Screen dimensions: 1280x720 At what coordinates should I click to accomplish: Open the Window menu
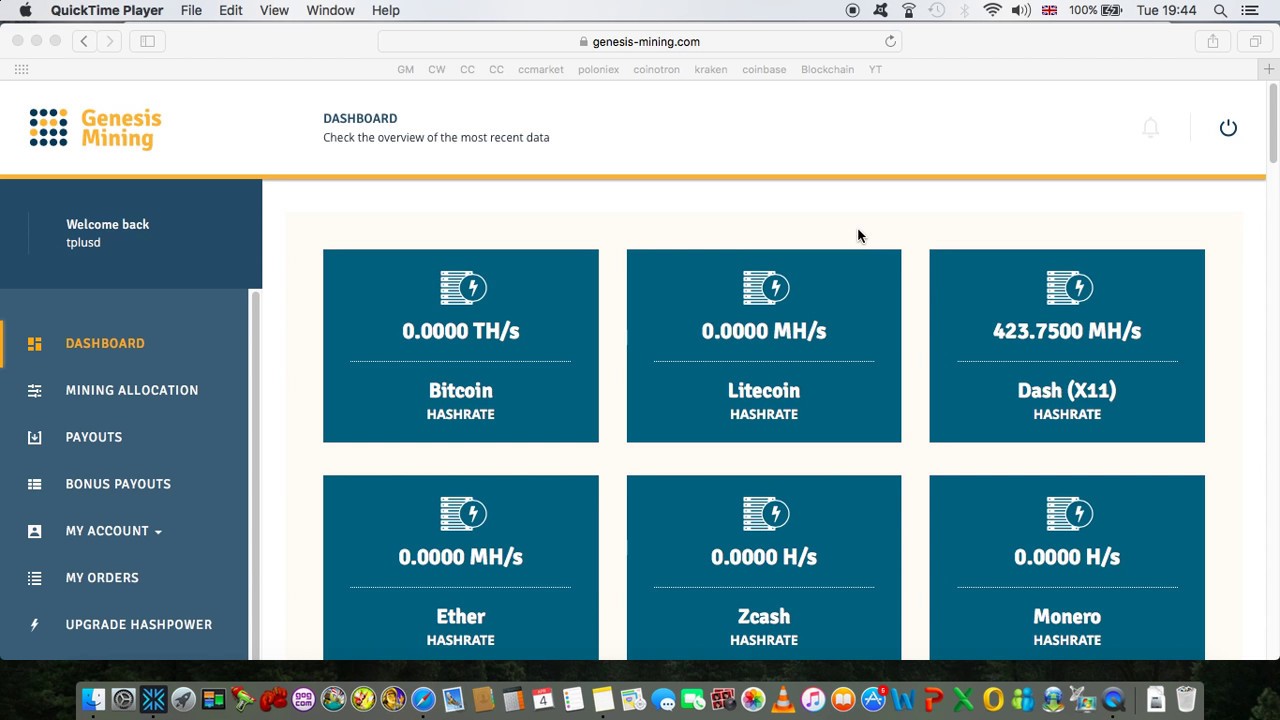(x=330, y=10)
